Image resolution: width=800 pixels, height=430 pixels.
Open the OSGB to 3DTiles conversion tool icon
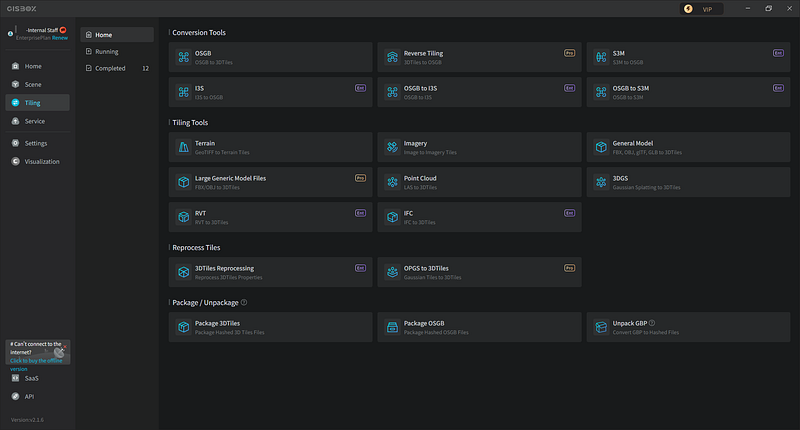point(183,57)
